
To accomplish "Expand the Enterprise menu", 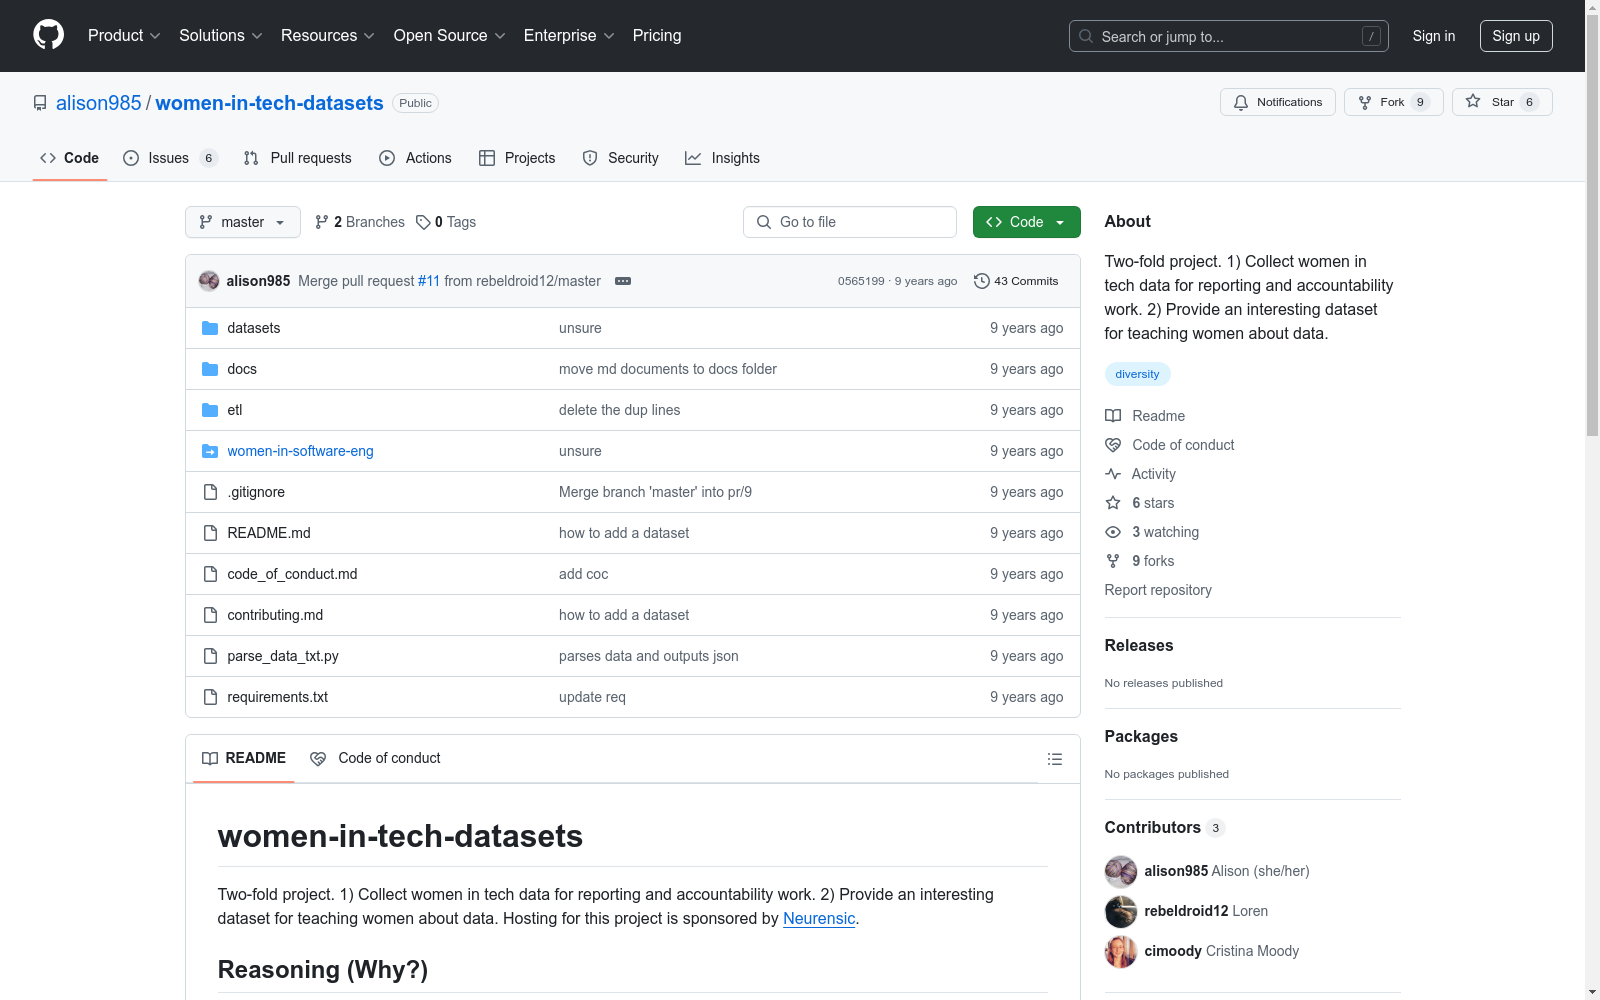I will [x=569, y=36].
